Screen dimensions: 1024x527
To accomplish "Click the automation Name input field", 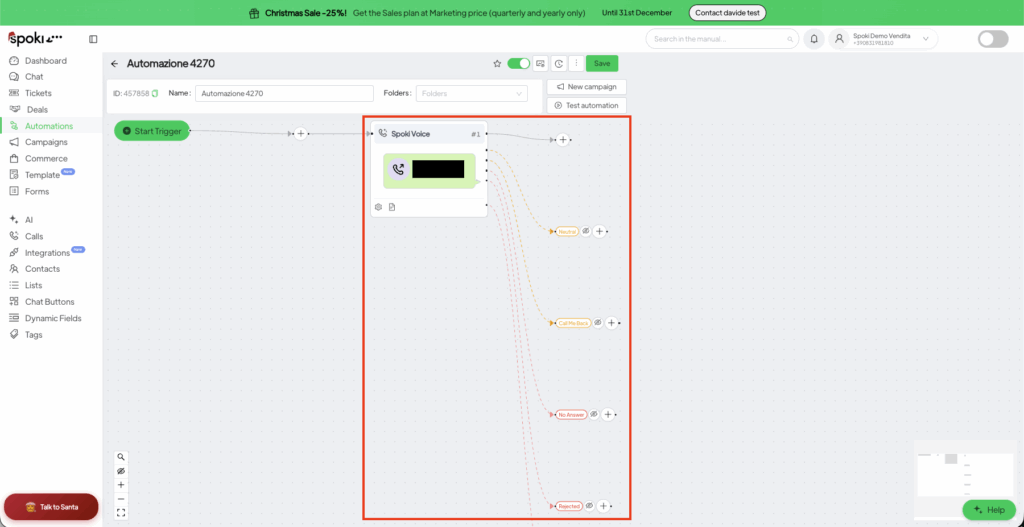I will point(284,93).
